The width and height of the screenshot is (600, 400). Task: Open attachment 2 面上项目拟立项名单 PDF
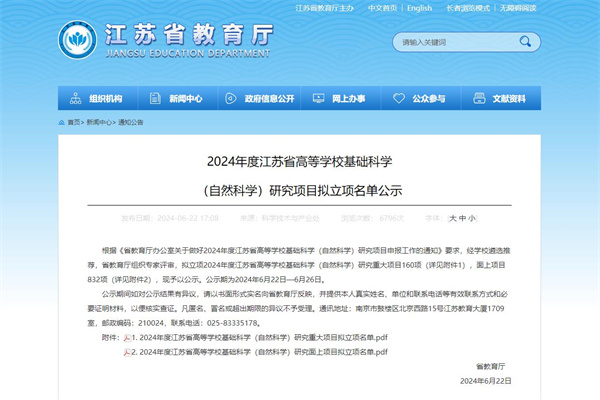(260, 353)
